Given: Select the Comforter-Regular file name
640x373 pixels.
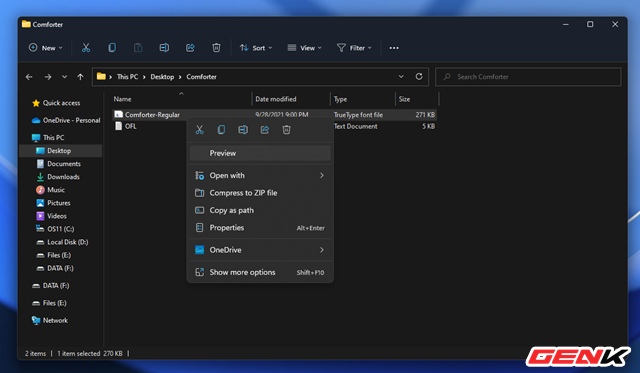Looking at the screenshot, I should (x=152, y=115).
